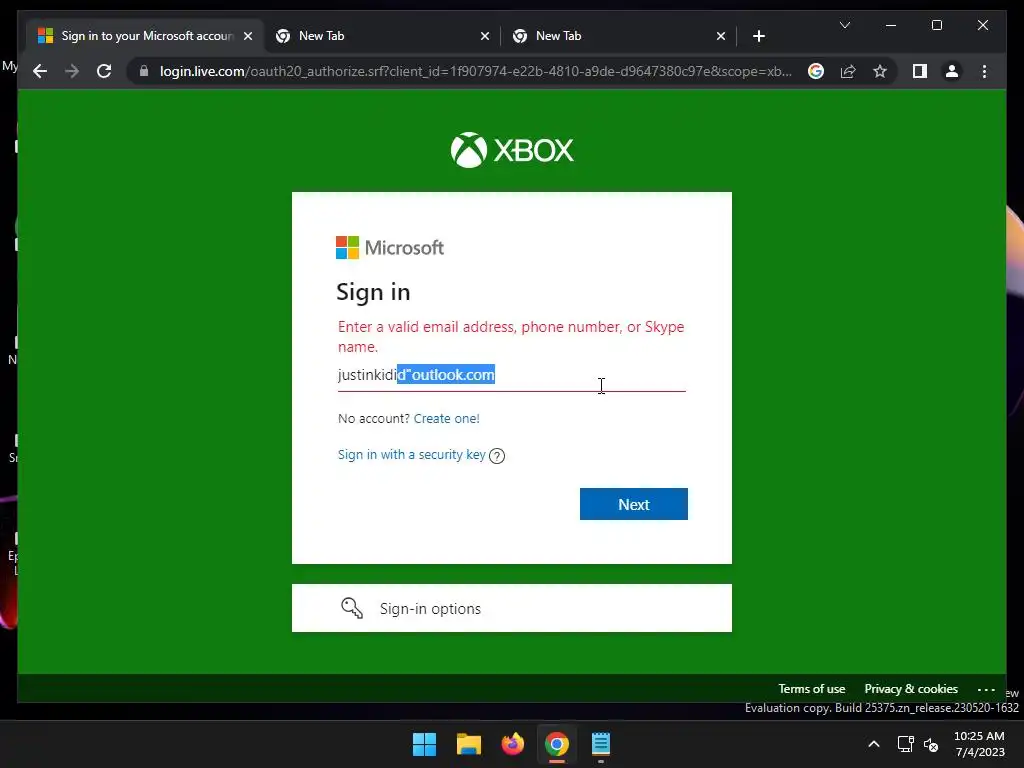Open a new browser tab

pos(758,37)
